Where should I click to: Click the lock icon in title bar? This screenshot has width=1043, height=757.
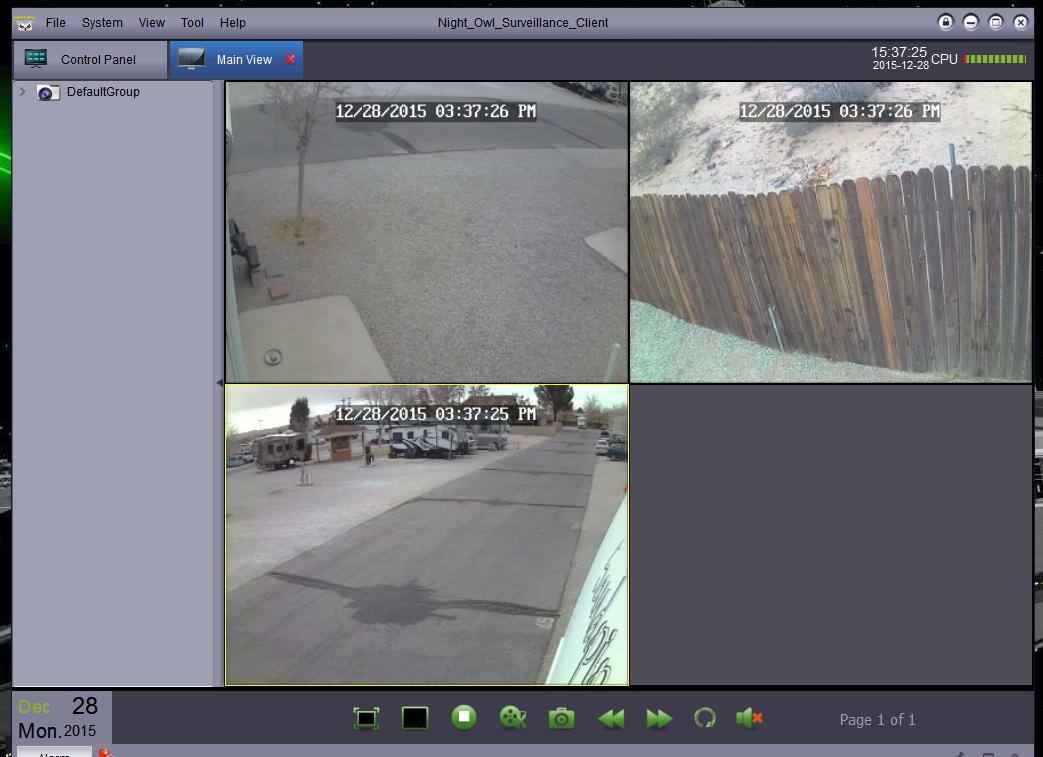[x=945, y=22]
